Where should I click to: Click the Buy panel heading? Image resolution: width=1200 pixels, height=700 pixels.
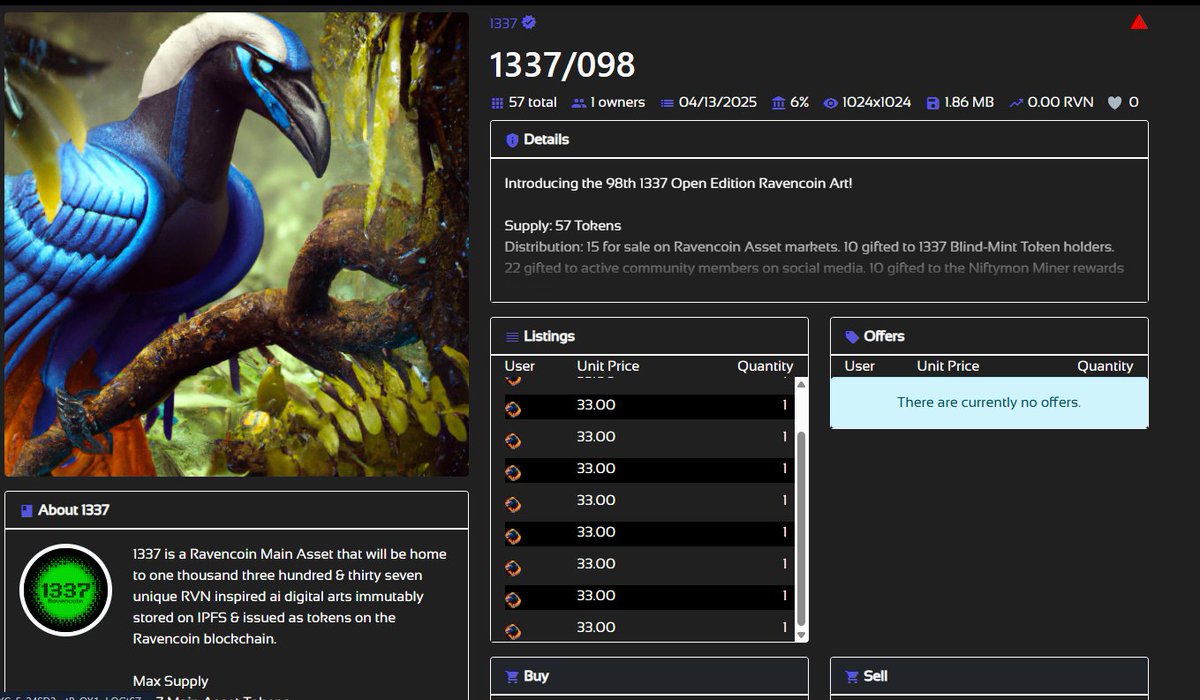[536, 676]
